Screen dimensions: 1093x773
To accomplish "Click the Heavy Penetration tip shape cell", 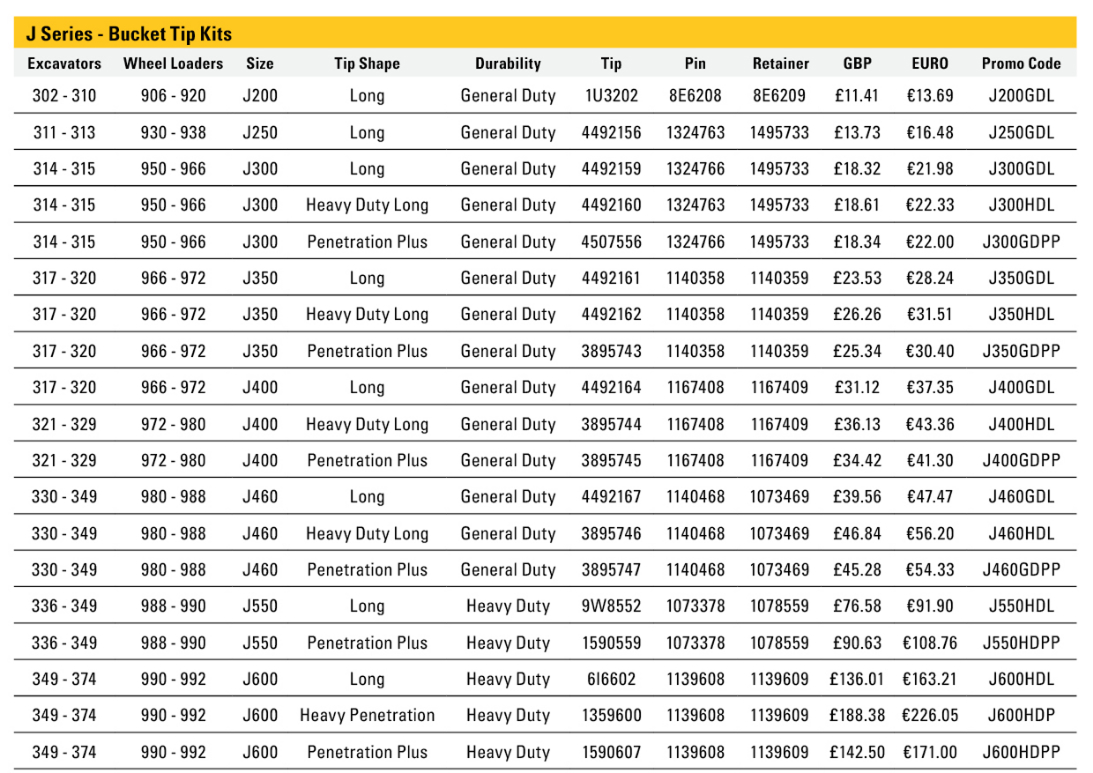I will [367, 715].
